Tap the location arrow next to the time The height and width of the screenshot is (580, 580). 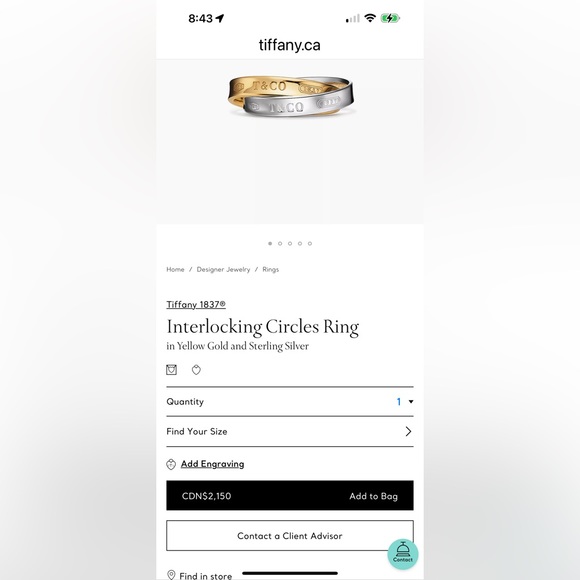[220, 18]
